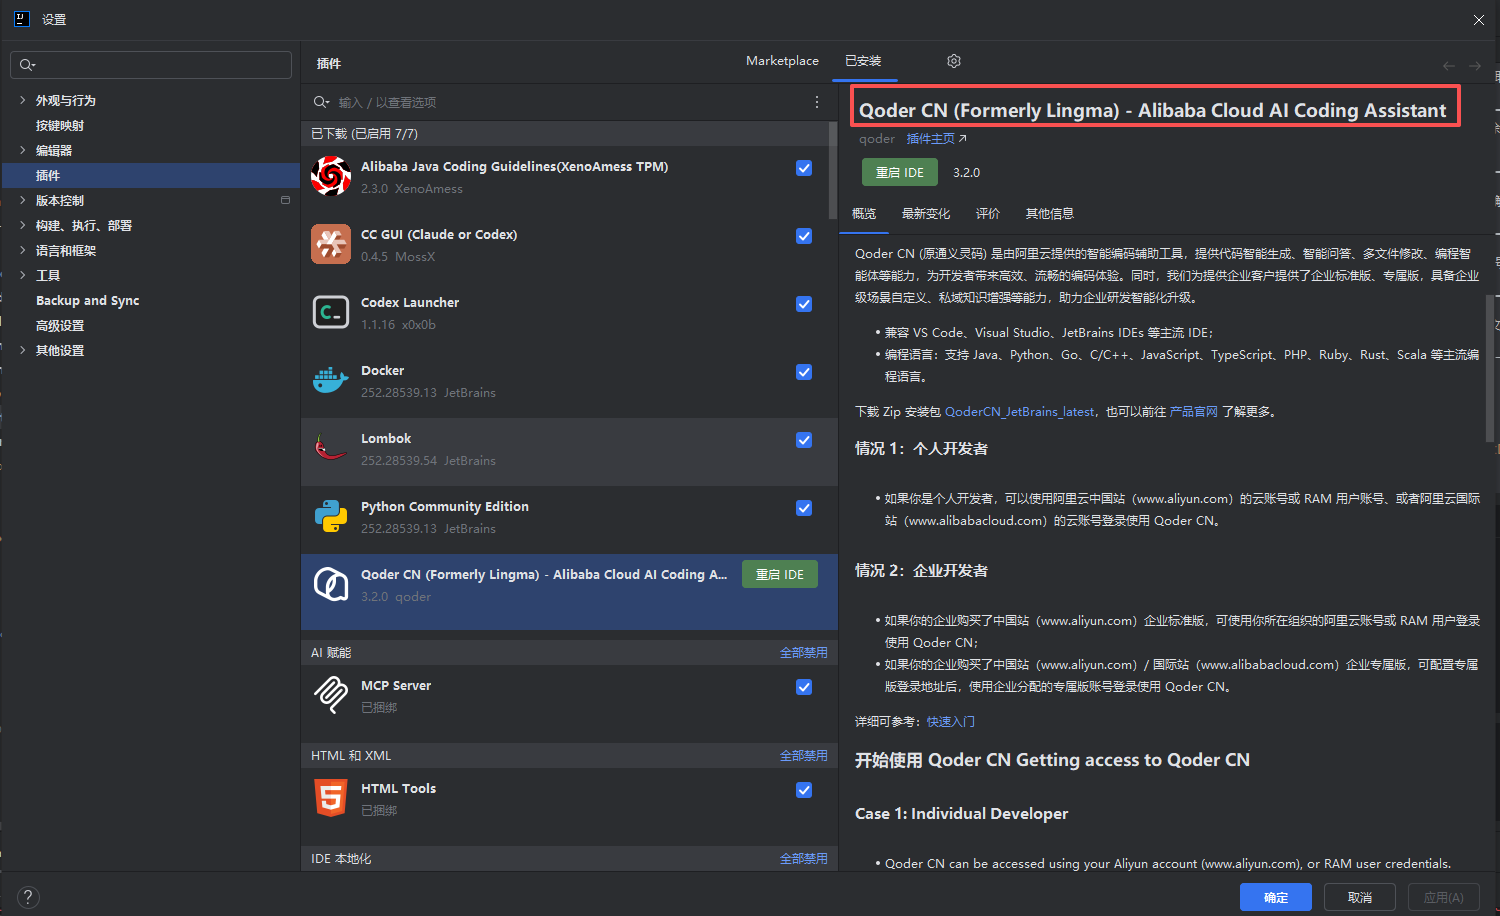This screenshot has height=916, width=1500.
Task: Expand the 外观与行为 settings node
Action: click(x=22, y=100)
